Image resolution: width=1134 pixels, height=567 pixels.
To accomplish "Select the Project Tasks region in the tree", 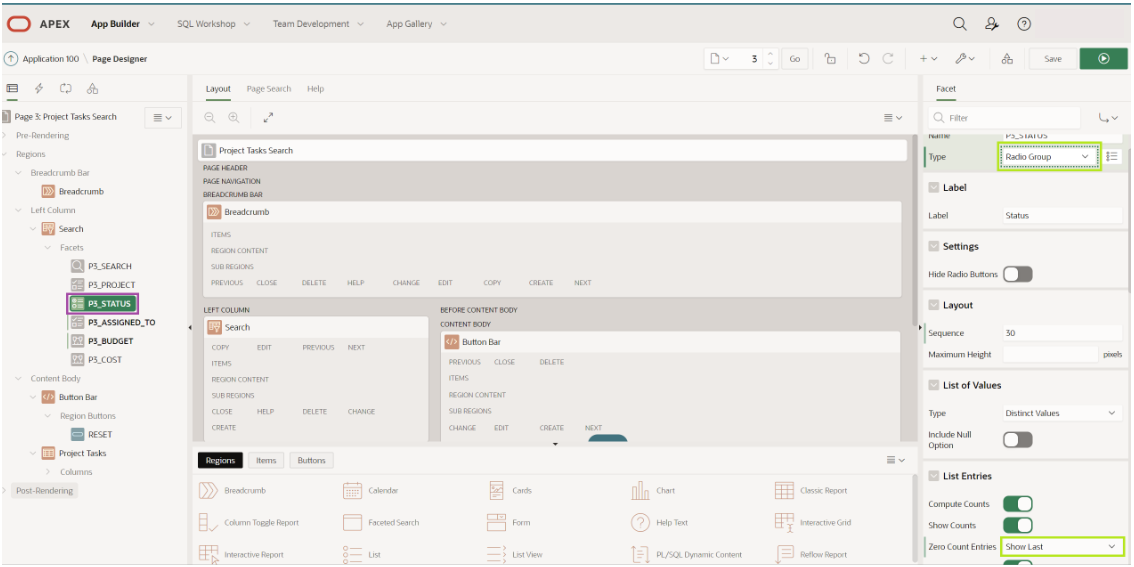I will 82,453.
